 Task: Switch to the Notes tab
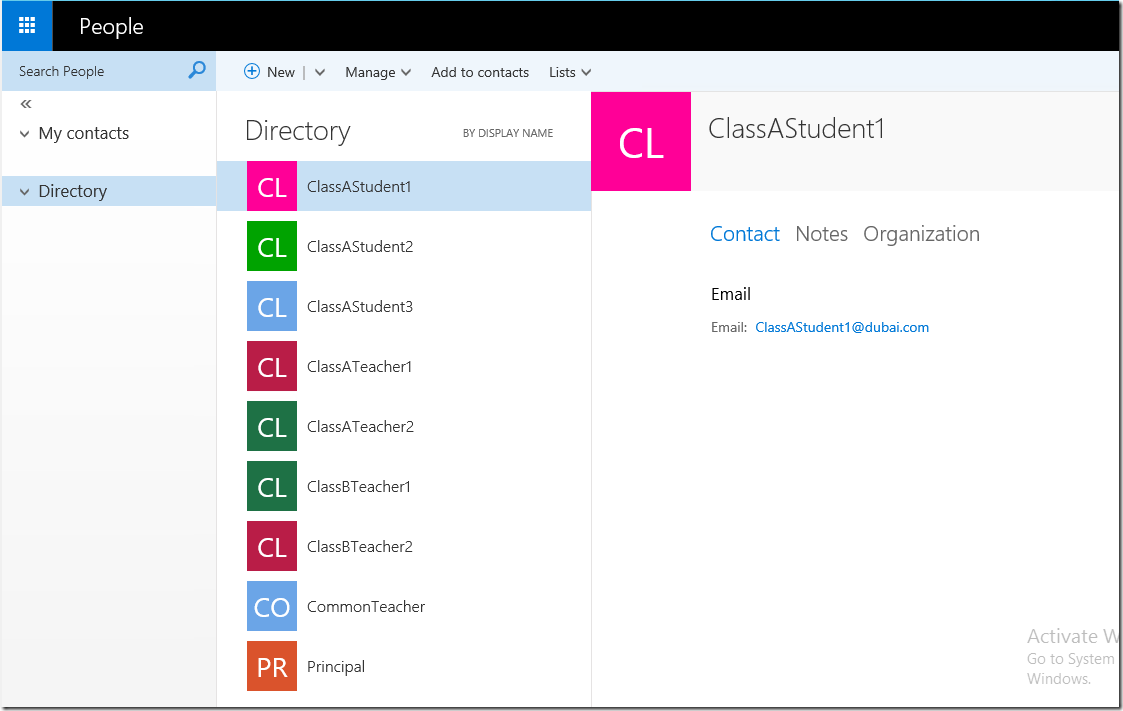click(821, 234)
